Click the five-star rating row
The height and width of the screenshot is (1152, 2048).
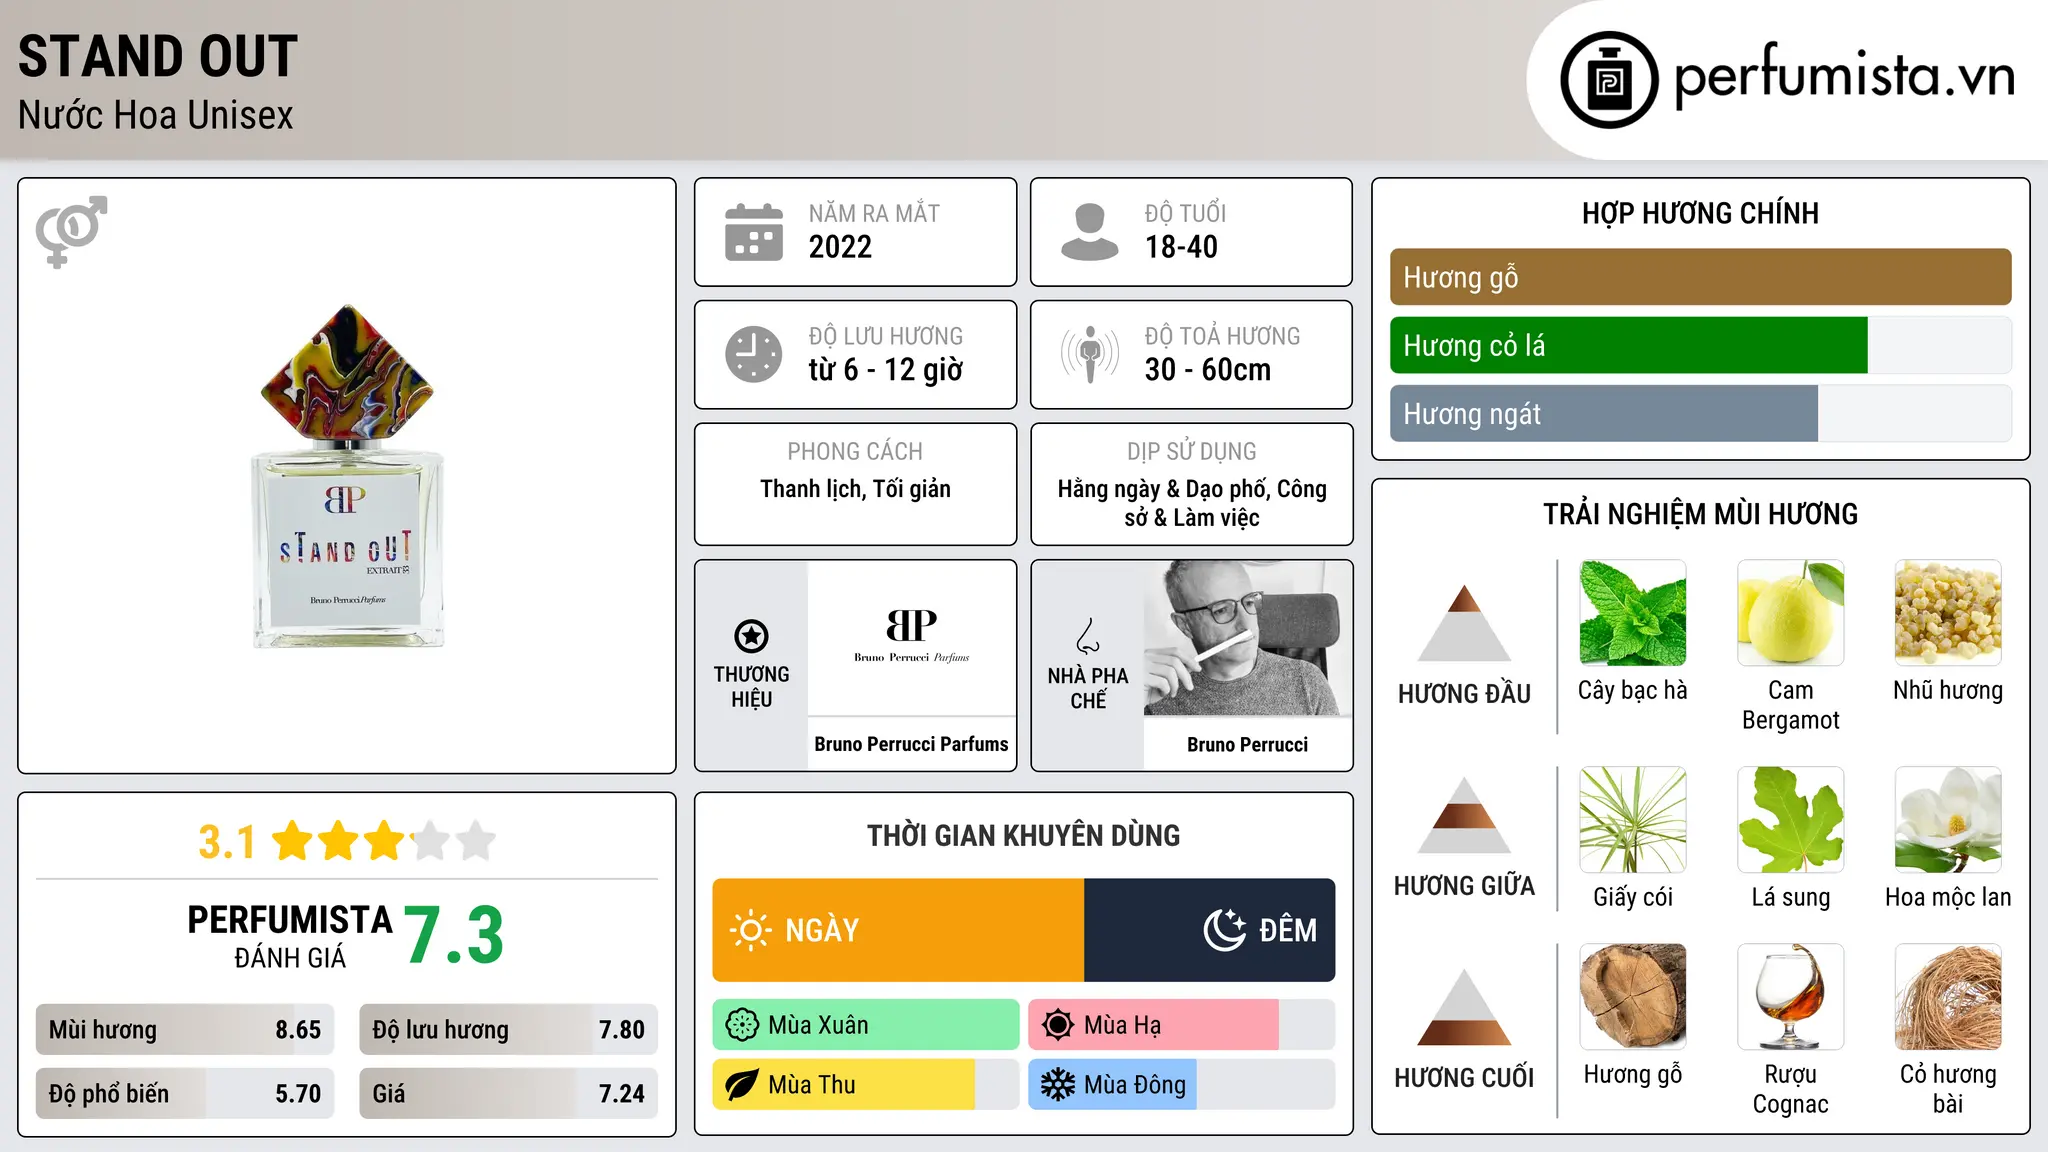[x=384, y=841]
